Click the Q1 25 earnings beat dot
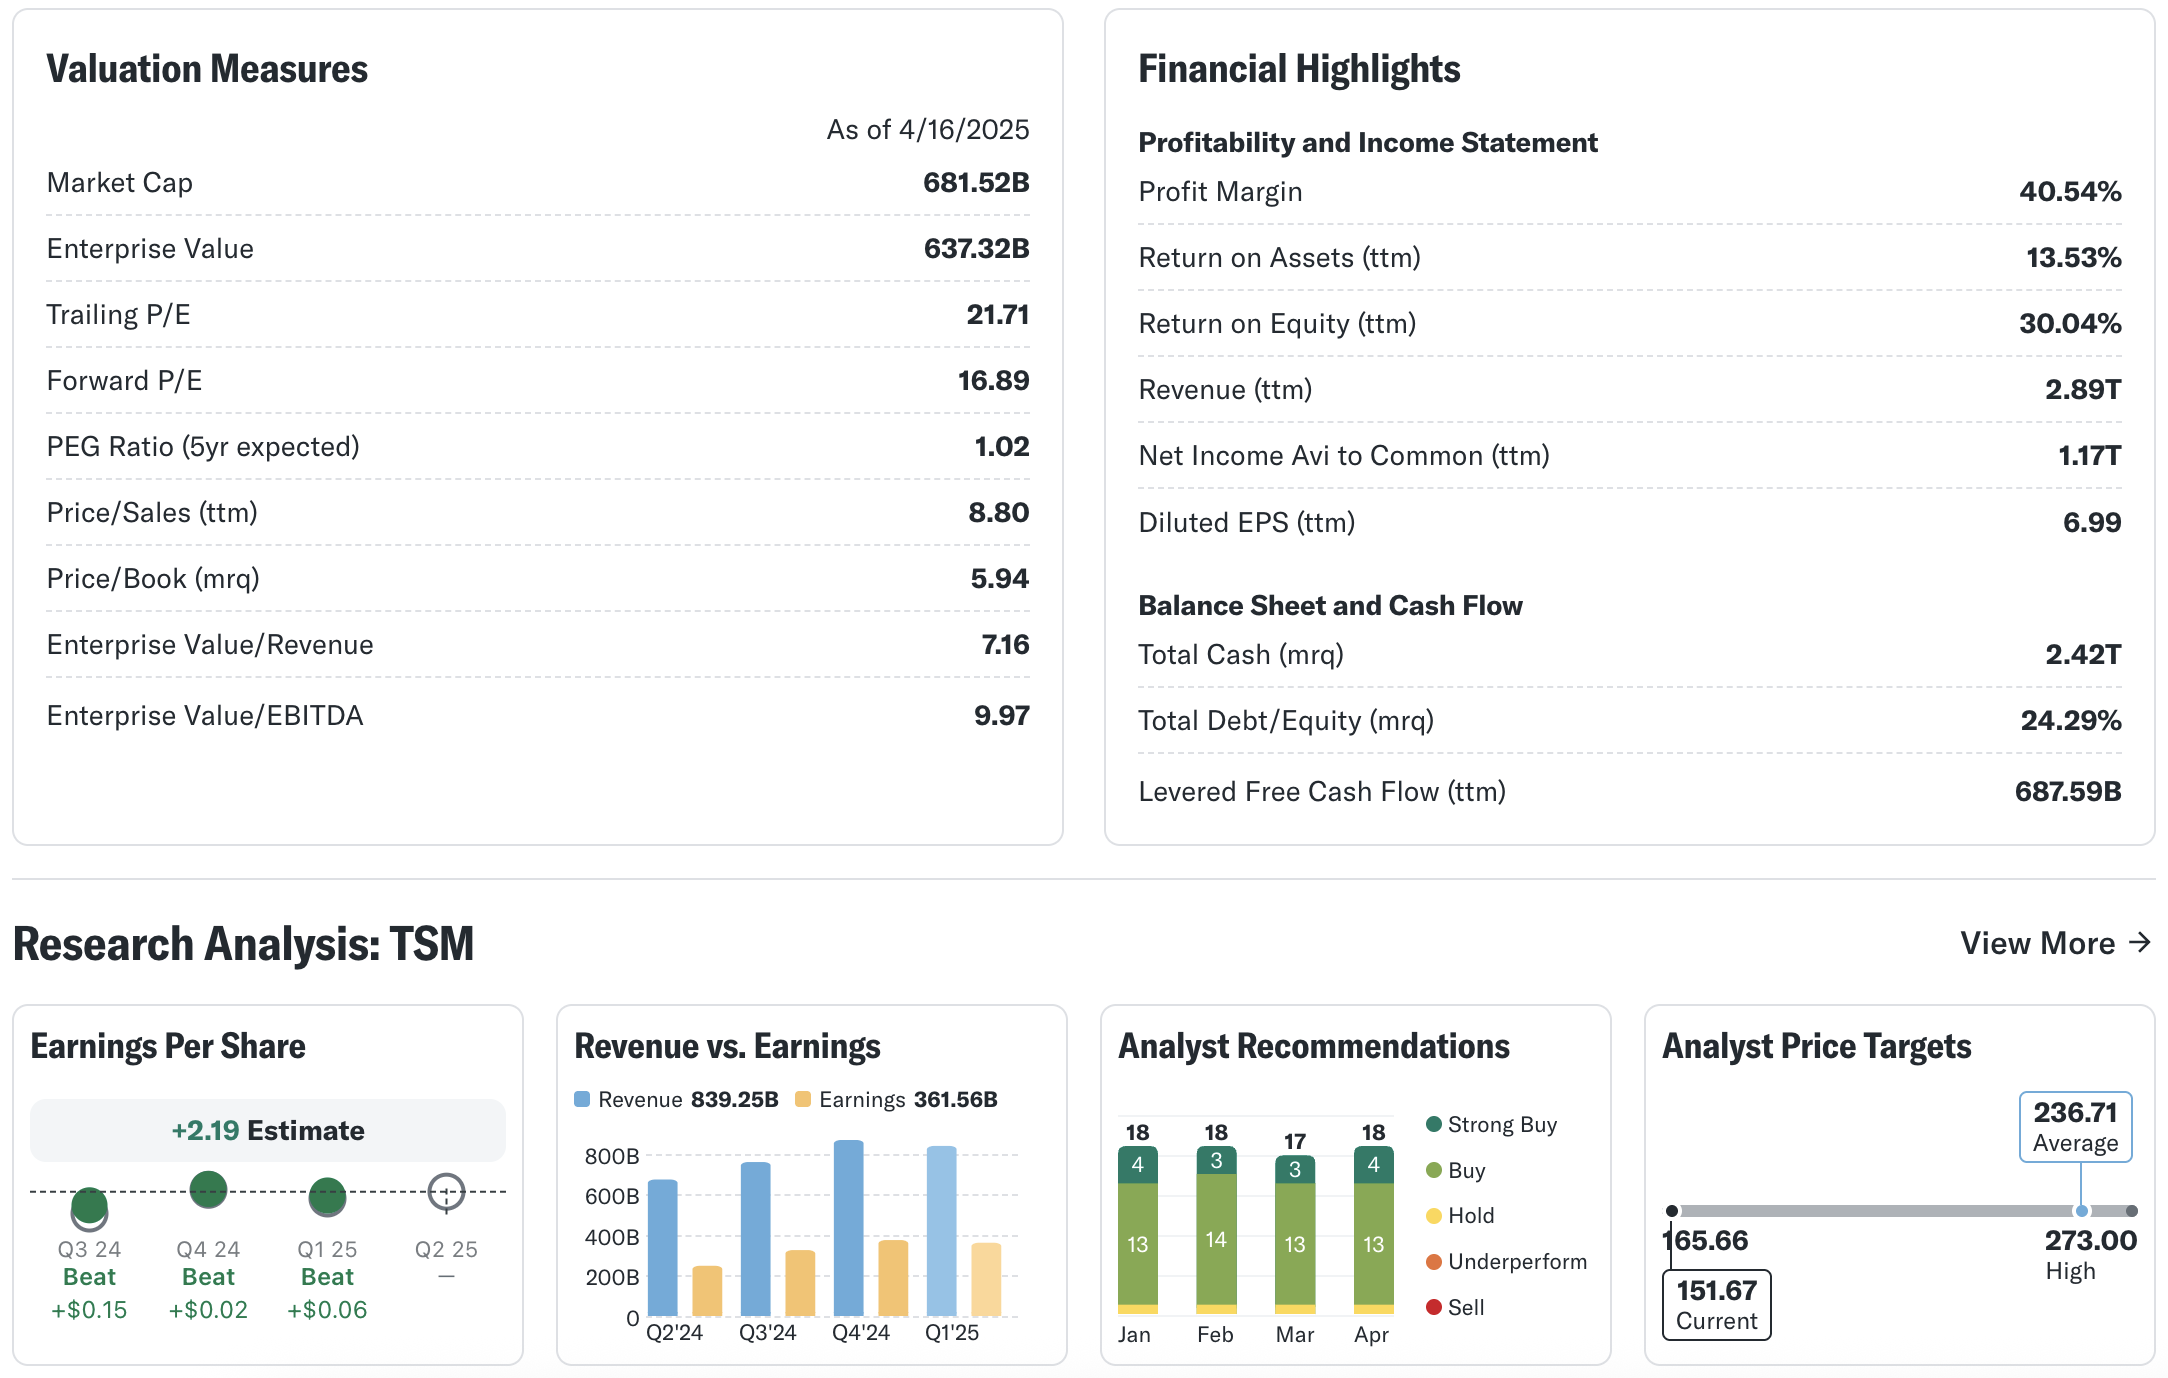 click(x=327, y=1195)
